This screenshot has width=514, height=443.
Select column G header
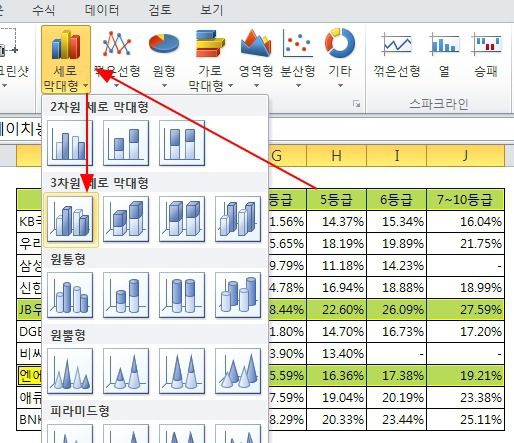click(287, 155)
